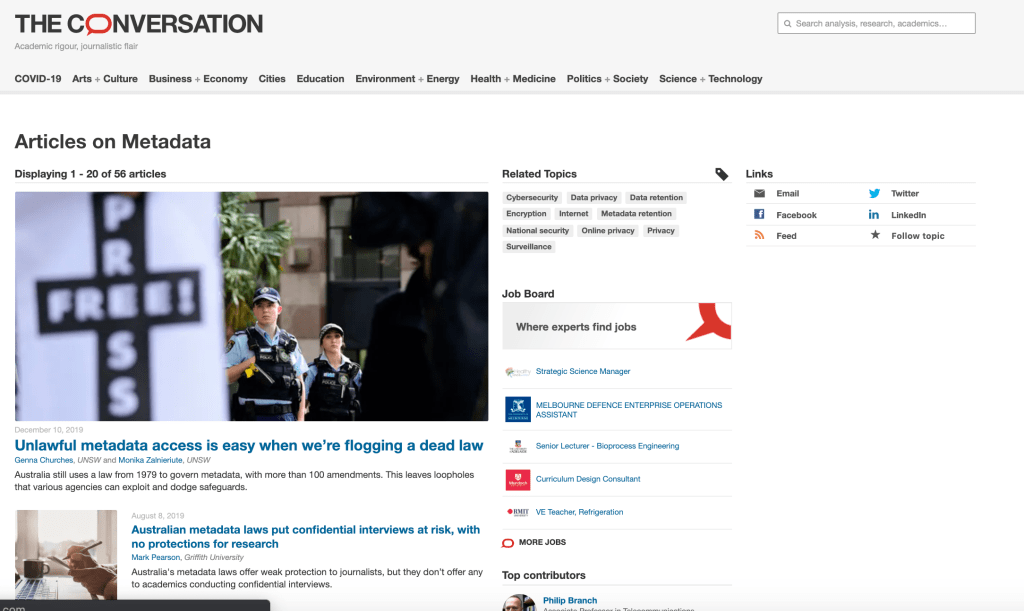Viewport: 1024px width, 611px height.
Task: Open the press freedom police photo thumbnail
Action: click(x=251, y=306)
